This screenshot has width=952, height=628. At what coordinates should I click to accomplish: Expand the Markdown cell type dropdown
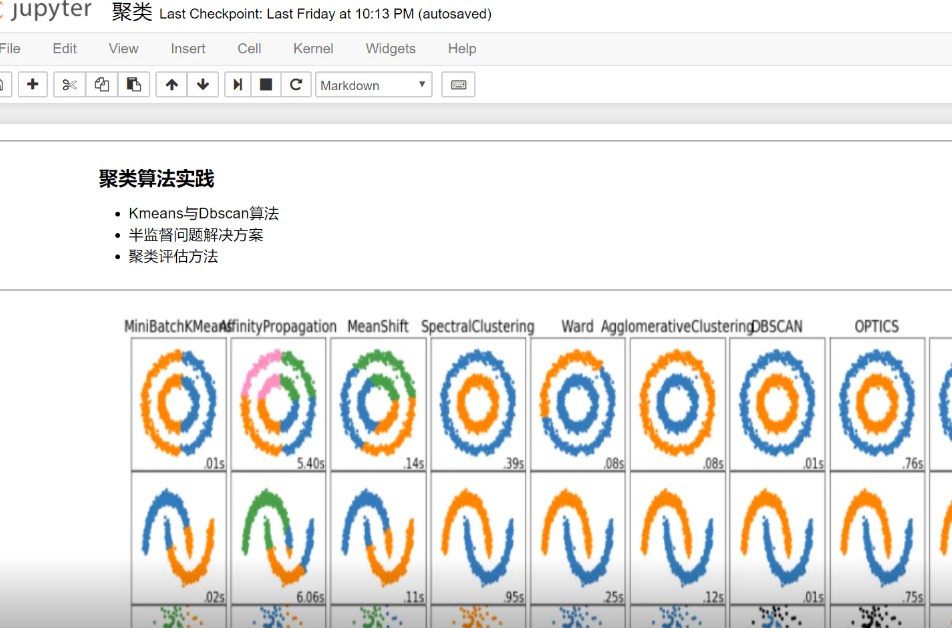point(373,85)
